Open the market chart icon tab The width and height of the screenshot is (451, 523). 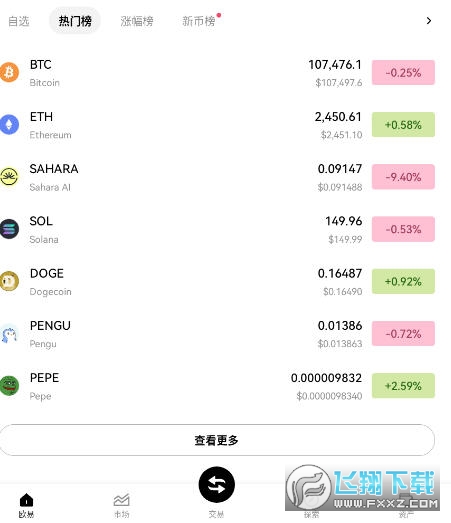tap(121, 500)
